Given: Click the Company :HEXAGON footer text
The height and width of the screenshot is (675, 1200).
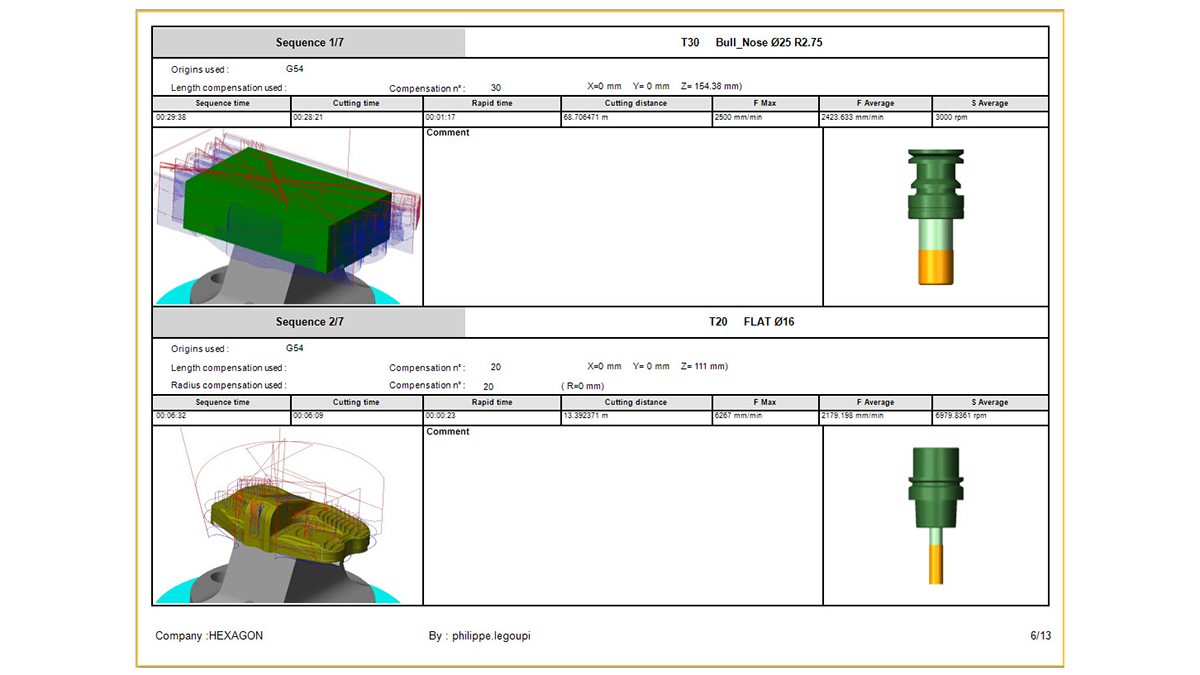Looking at the screenshot, I should pos(209,636).
